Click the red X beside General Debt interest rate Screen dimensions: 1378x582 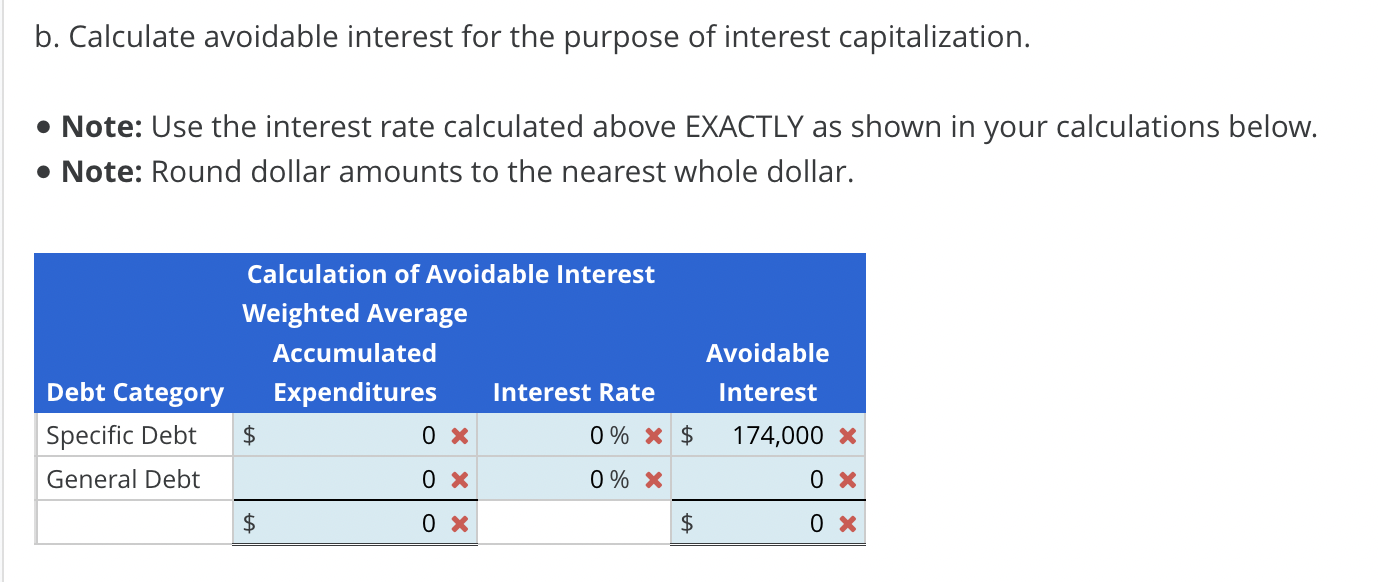click(653, 479)
